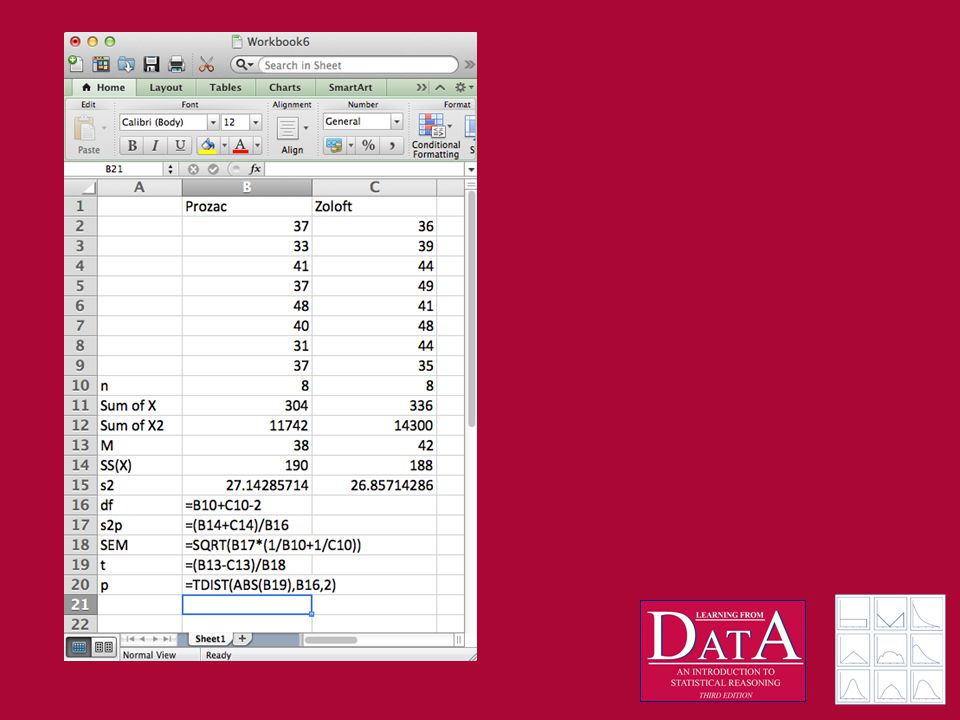The width and height of the screenshot is (960, 720).
Task: Cut selection with scissors icon
Action: (x=206, y=64)
